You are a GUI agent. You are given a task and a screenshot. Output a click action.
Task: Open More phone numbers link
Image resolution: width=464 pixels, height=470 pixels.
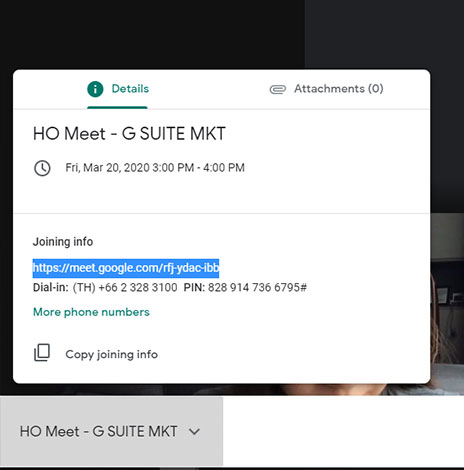[x=91, y=312]
